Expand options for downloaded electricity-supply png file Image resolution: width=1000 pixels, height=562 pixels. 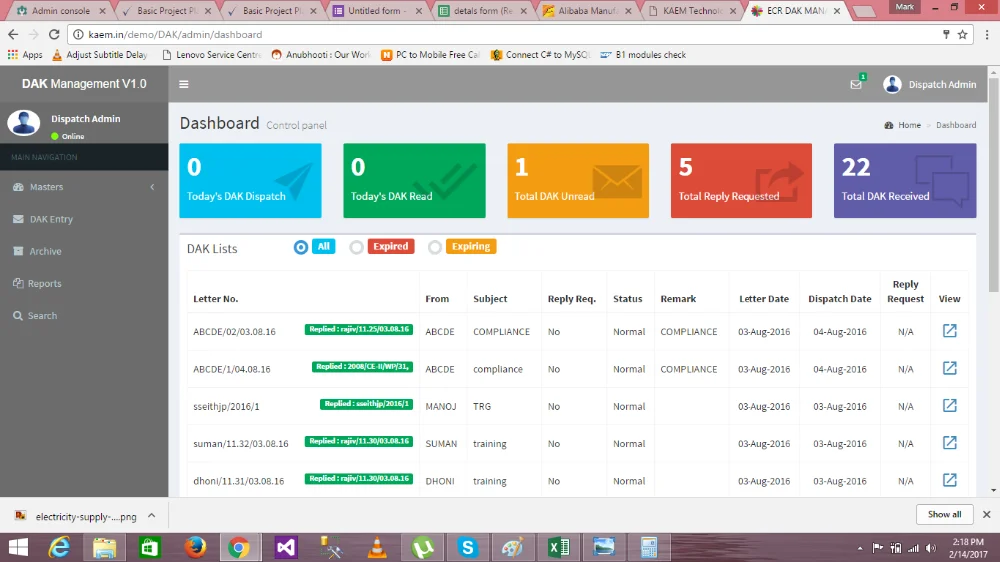pyautogui.click(x=151, y=516)
